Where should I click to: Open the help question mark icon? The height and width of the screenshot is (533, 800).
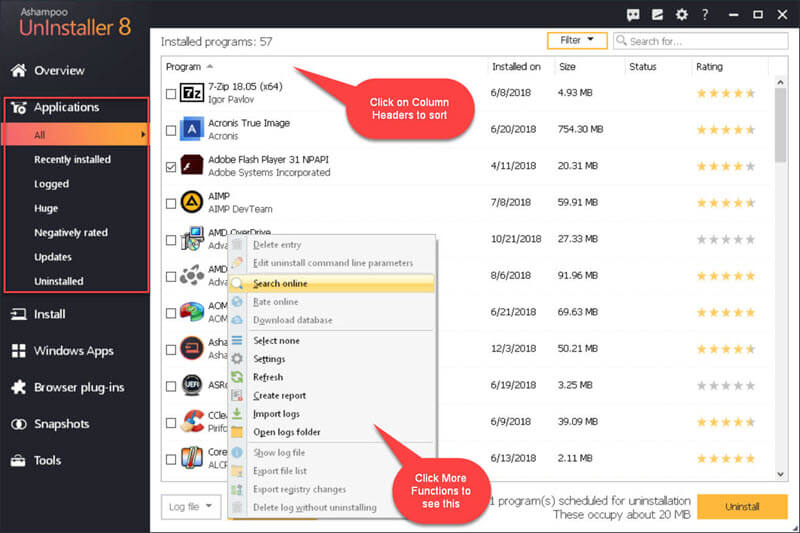pos(705,15)
